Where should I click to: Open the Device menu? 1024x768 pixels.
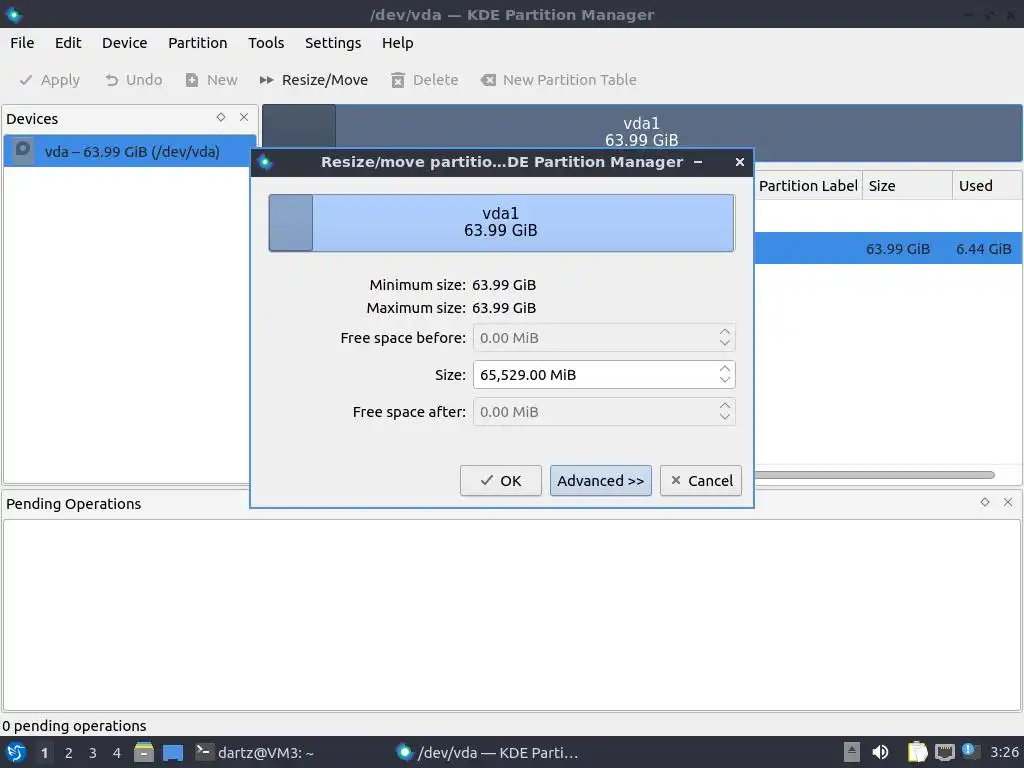pos(124,43)
